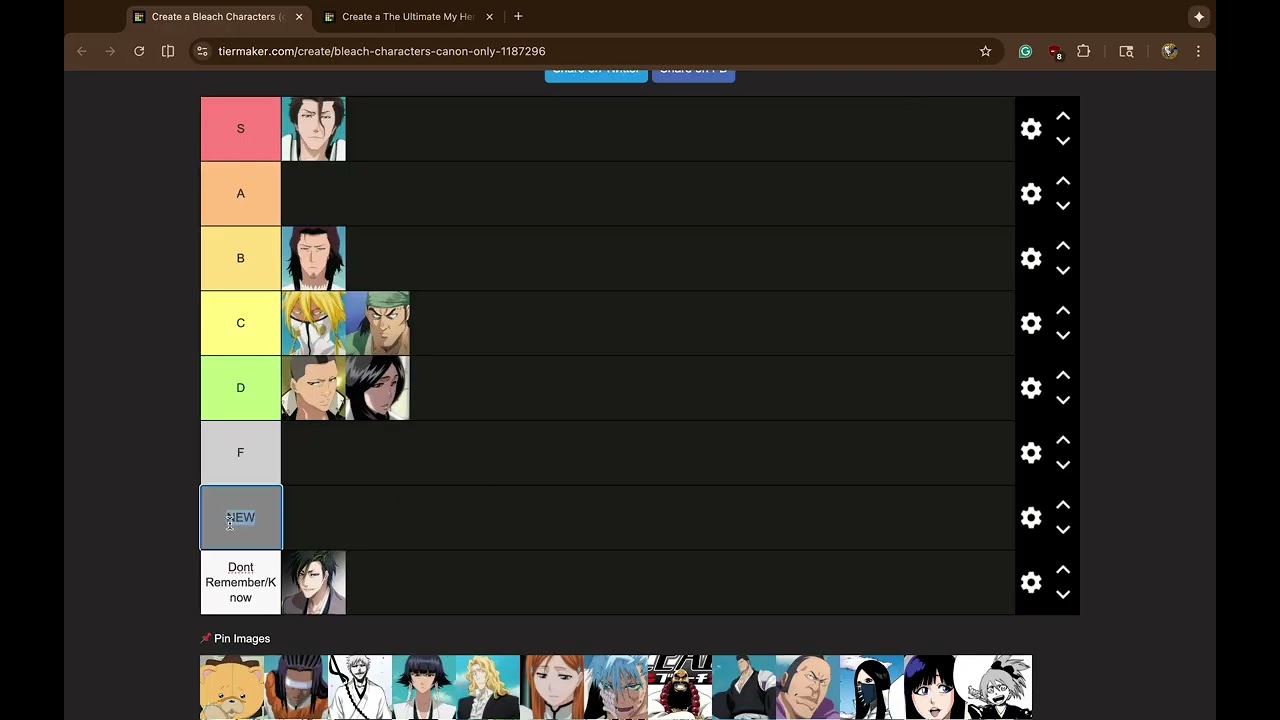Open settings gear for F tier row
The image size is (1280, 720).
click(x=1031, y=453)
